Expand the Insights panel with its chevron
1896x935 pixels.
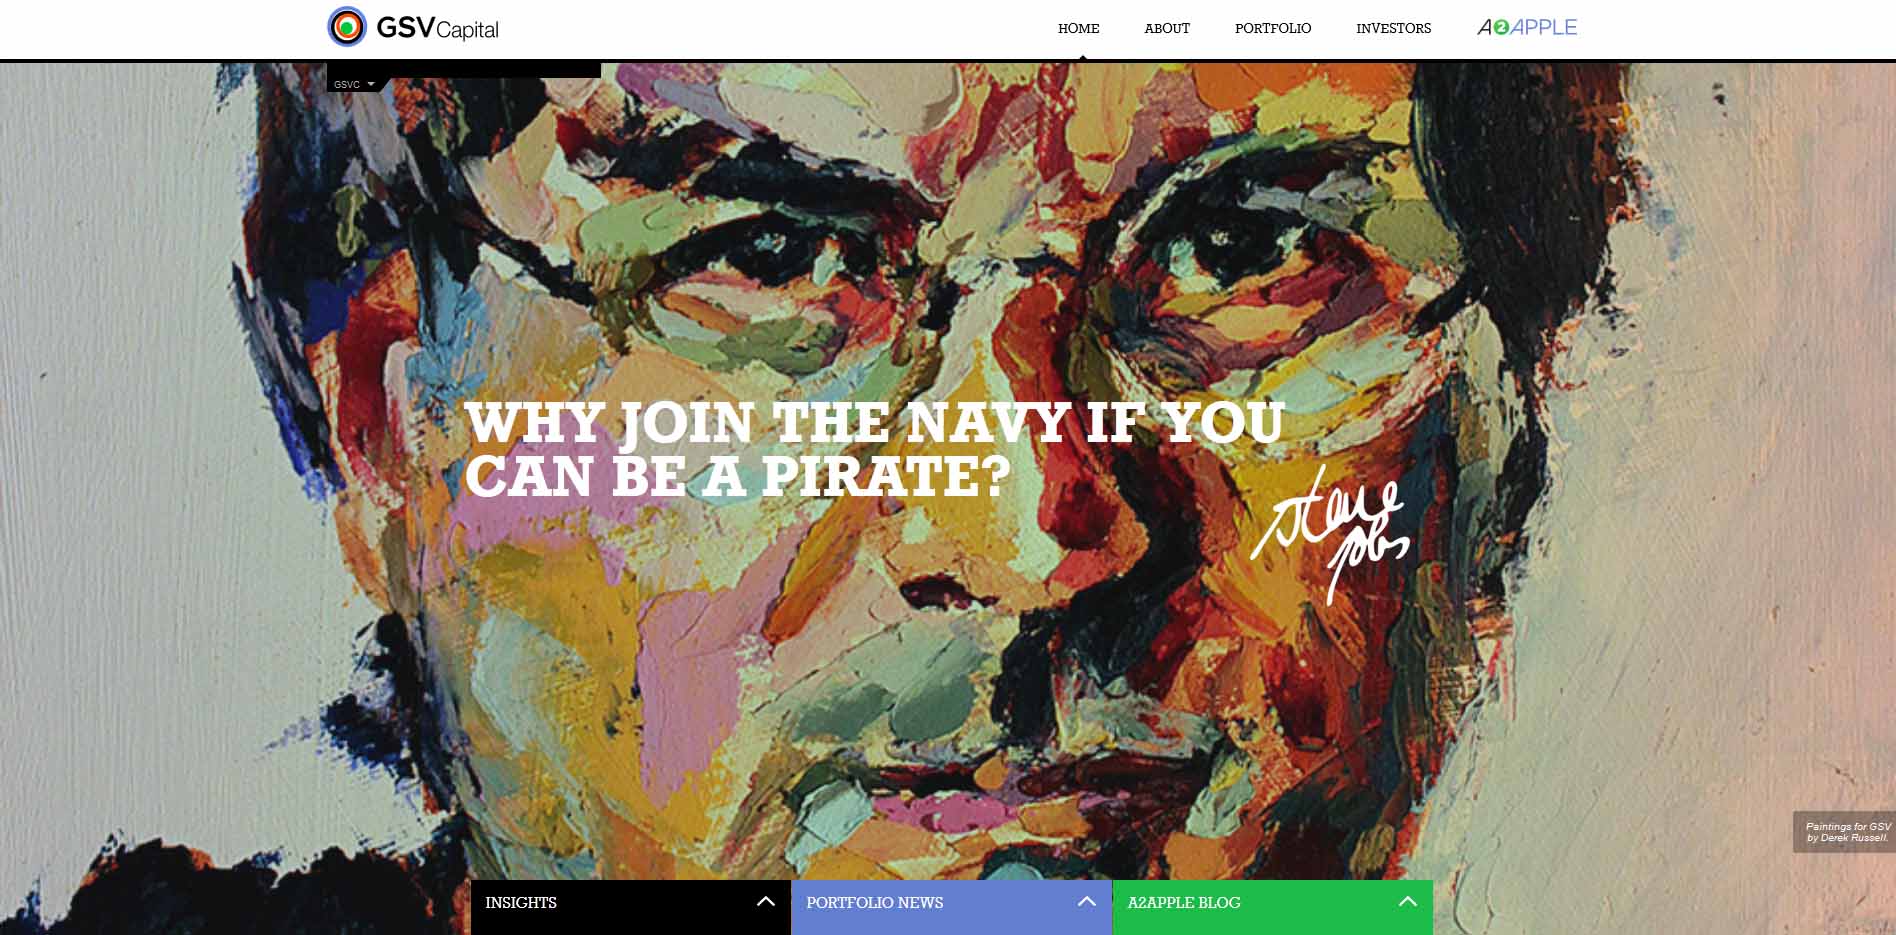pos(766,901)
